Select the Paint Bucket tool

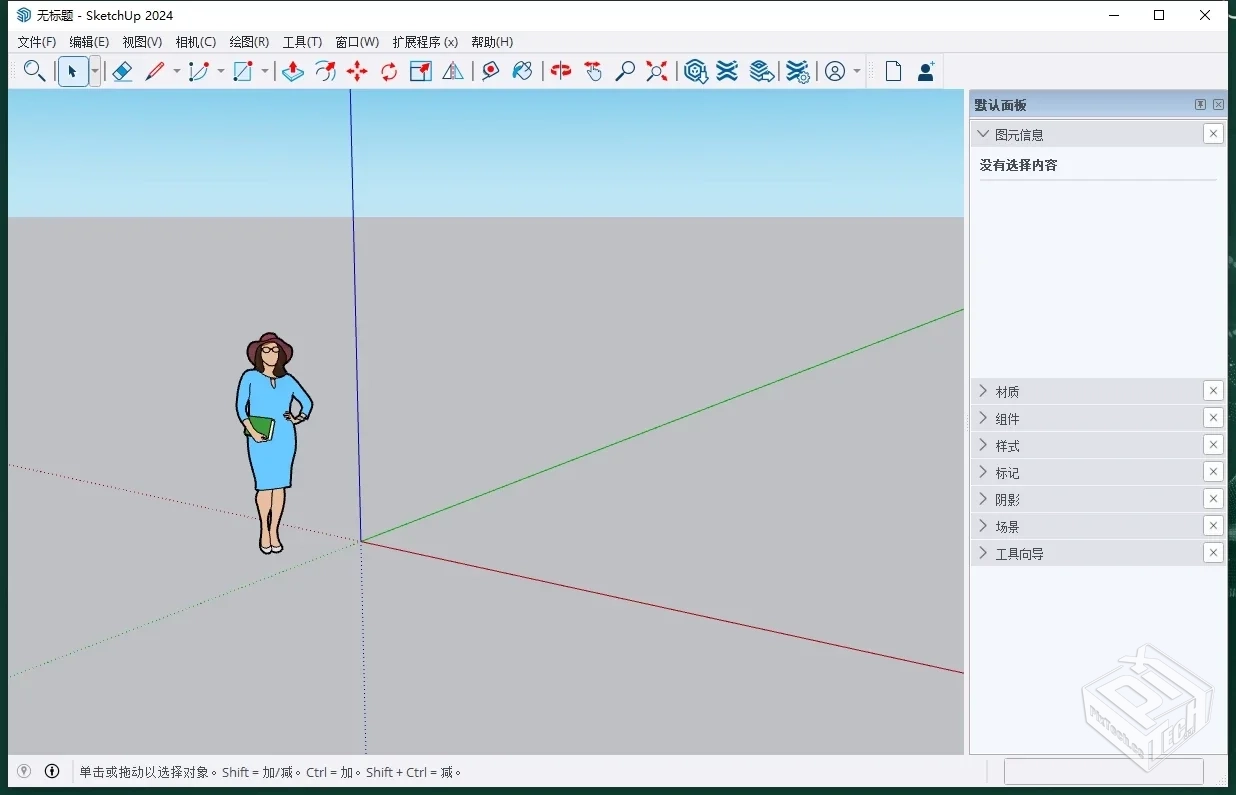[522, 71]
